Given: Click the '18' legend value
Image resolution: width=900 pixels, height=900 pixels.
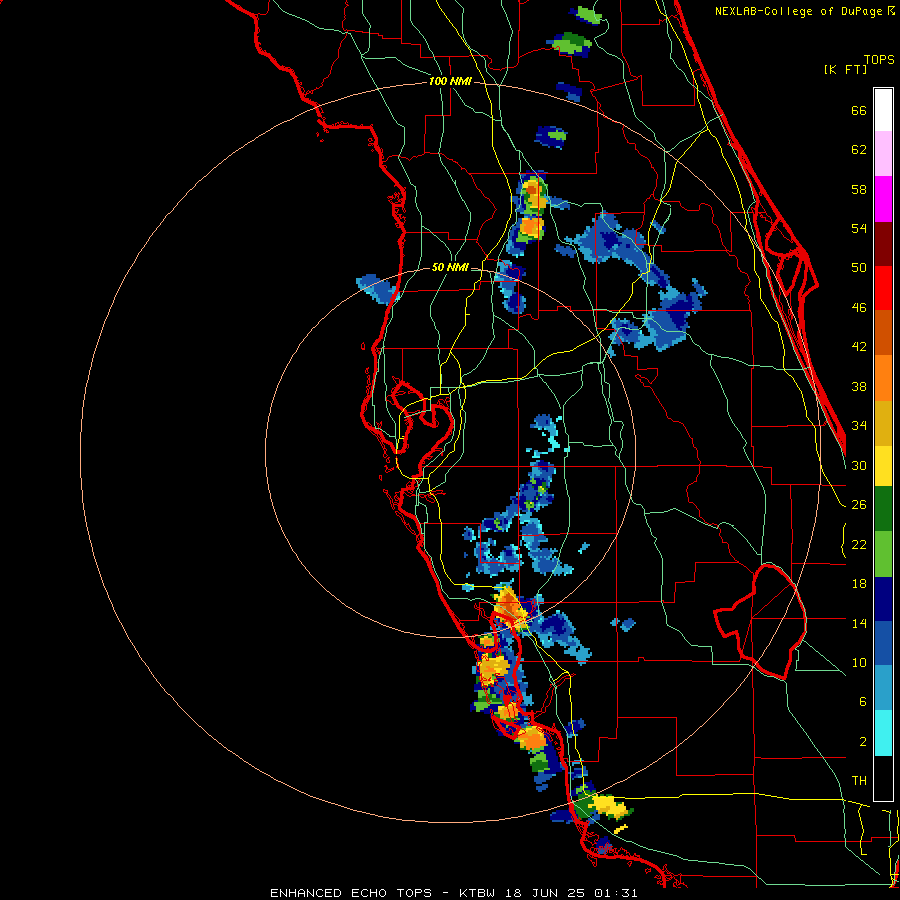Looking at the screenshot, I should (859, 584).
